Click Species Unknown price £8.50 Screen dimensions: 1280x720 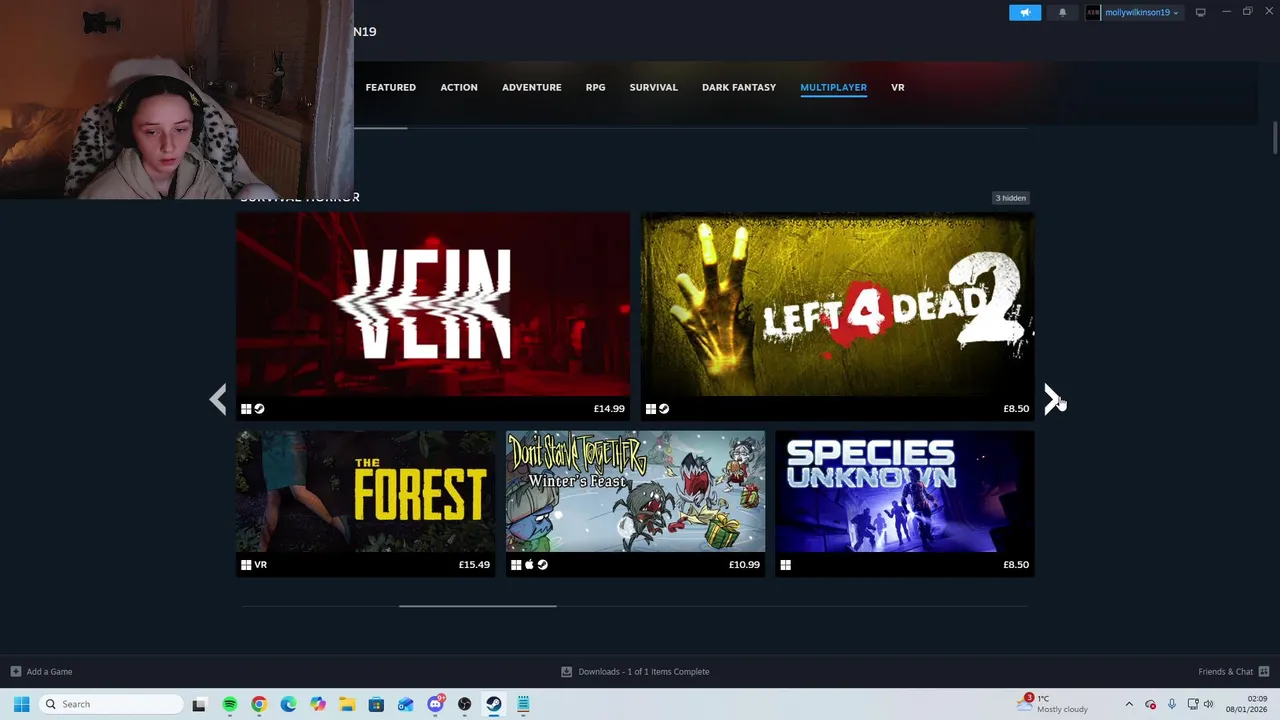(x=1016, y=565)
